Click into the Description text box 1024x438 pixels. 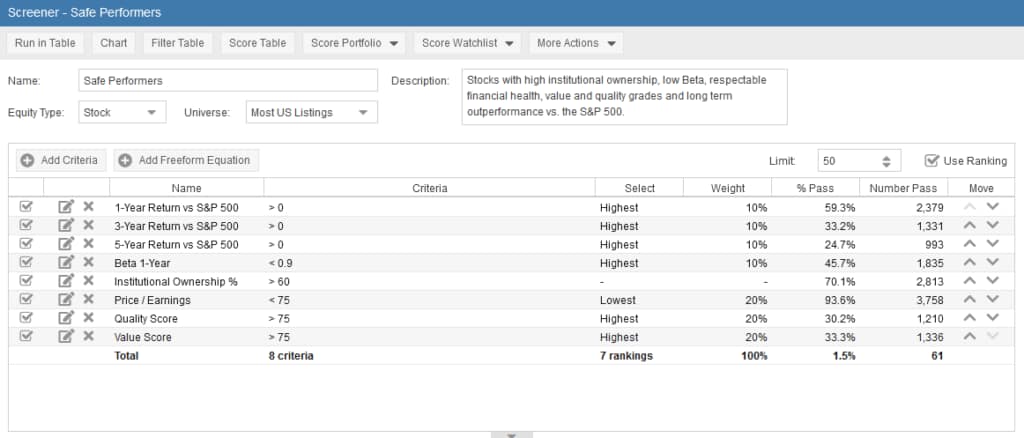pos(624,97)
